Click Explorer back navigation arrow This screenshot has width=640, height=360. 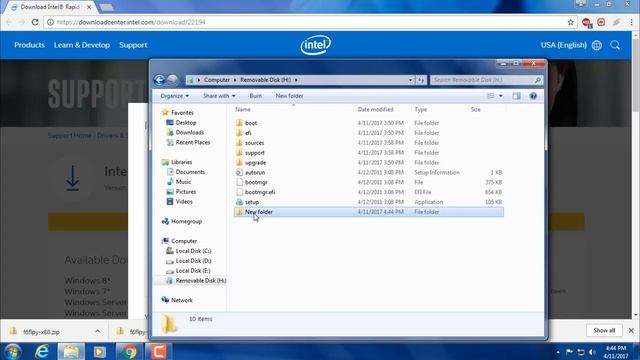click(x=160, y=80)
